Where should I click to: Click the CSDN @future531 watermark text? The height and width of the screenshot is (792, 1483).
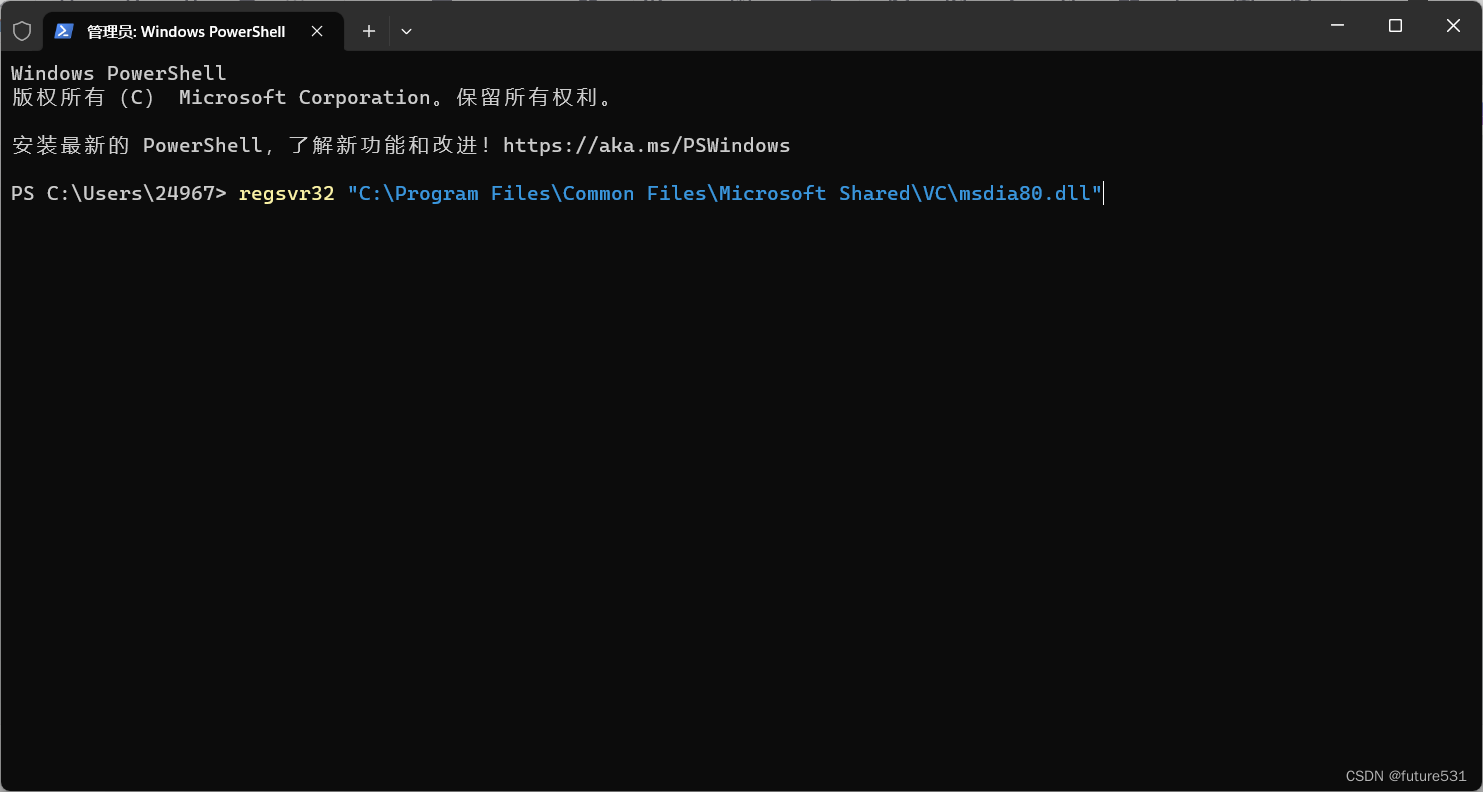[1404, 775]
